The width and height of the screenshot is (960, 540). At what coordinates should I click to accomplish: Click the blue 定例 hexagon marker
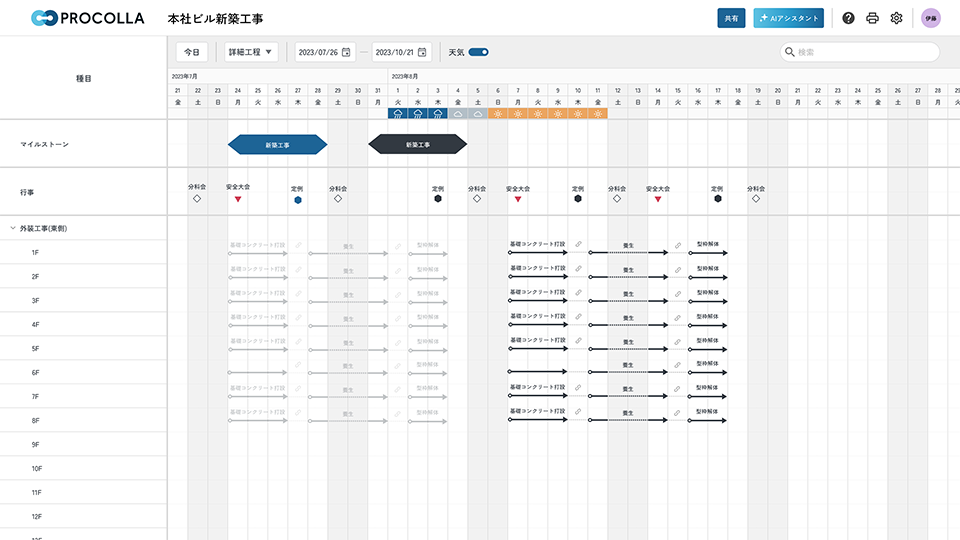[x=298, y=200]
